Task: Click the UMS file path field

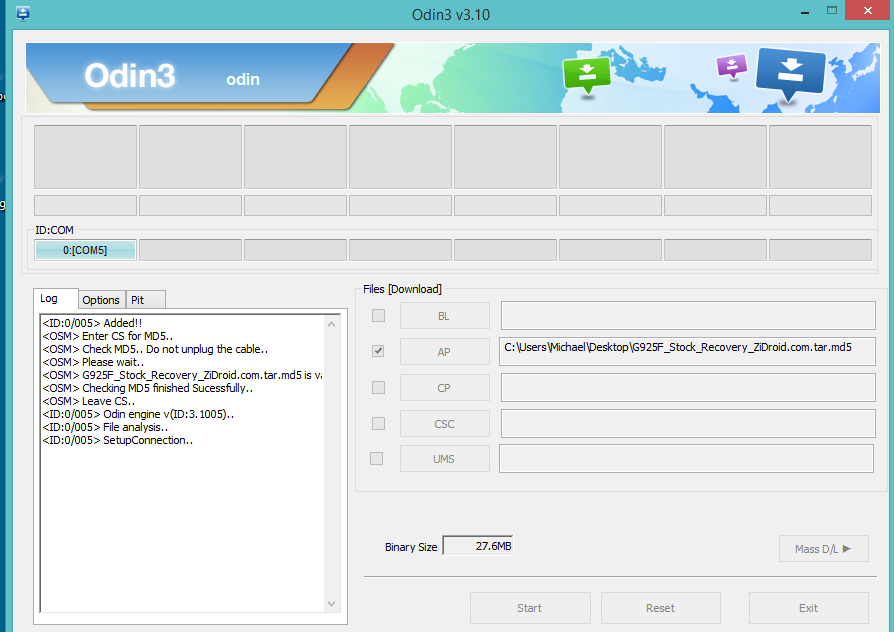Action: 686,459
